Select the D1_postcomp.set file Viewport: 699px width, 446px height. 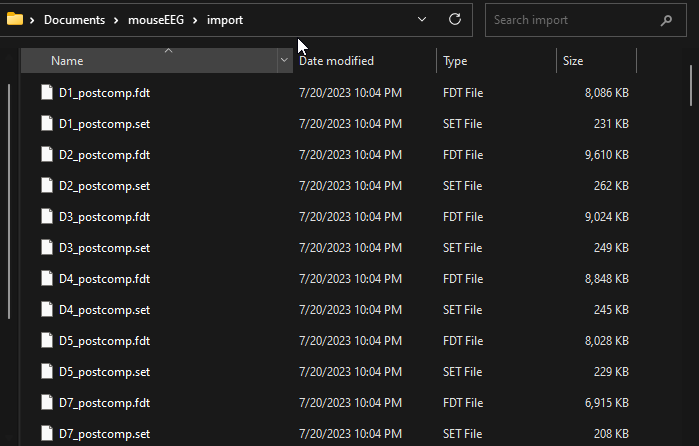pyautogui.click(x=104, y=124)
